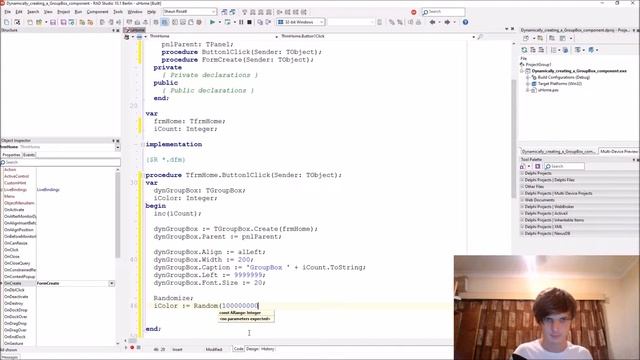
Task: Open the File menu
Action: coord(7,12)
